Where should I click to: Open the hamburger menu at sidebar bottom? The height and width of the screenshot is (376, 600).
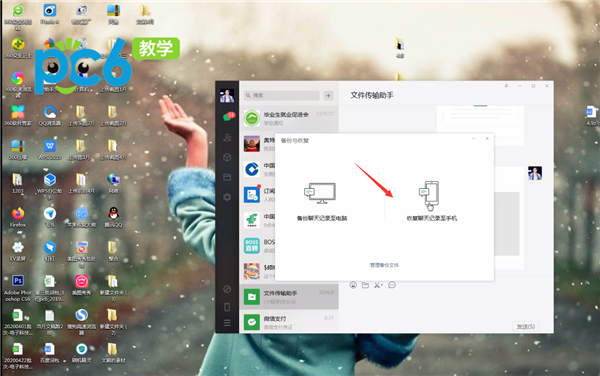pos(227,323)
